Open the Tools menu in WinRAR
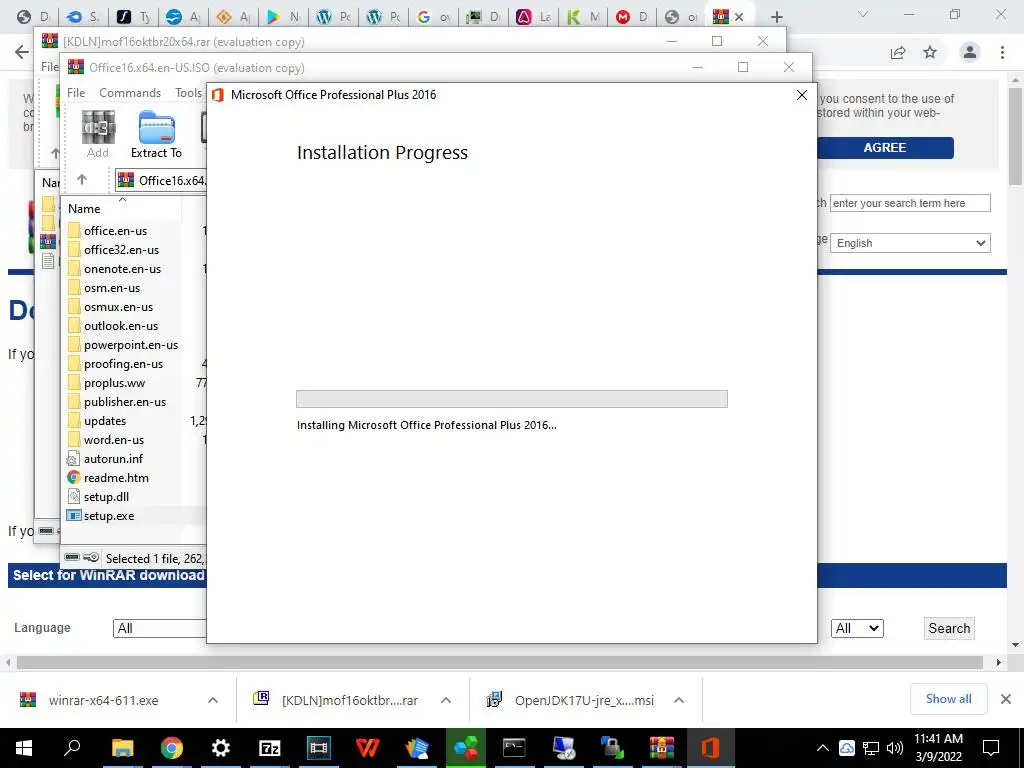The height and width of the screenshot is (768, 1024). [x=189, y=93]
